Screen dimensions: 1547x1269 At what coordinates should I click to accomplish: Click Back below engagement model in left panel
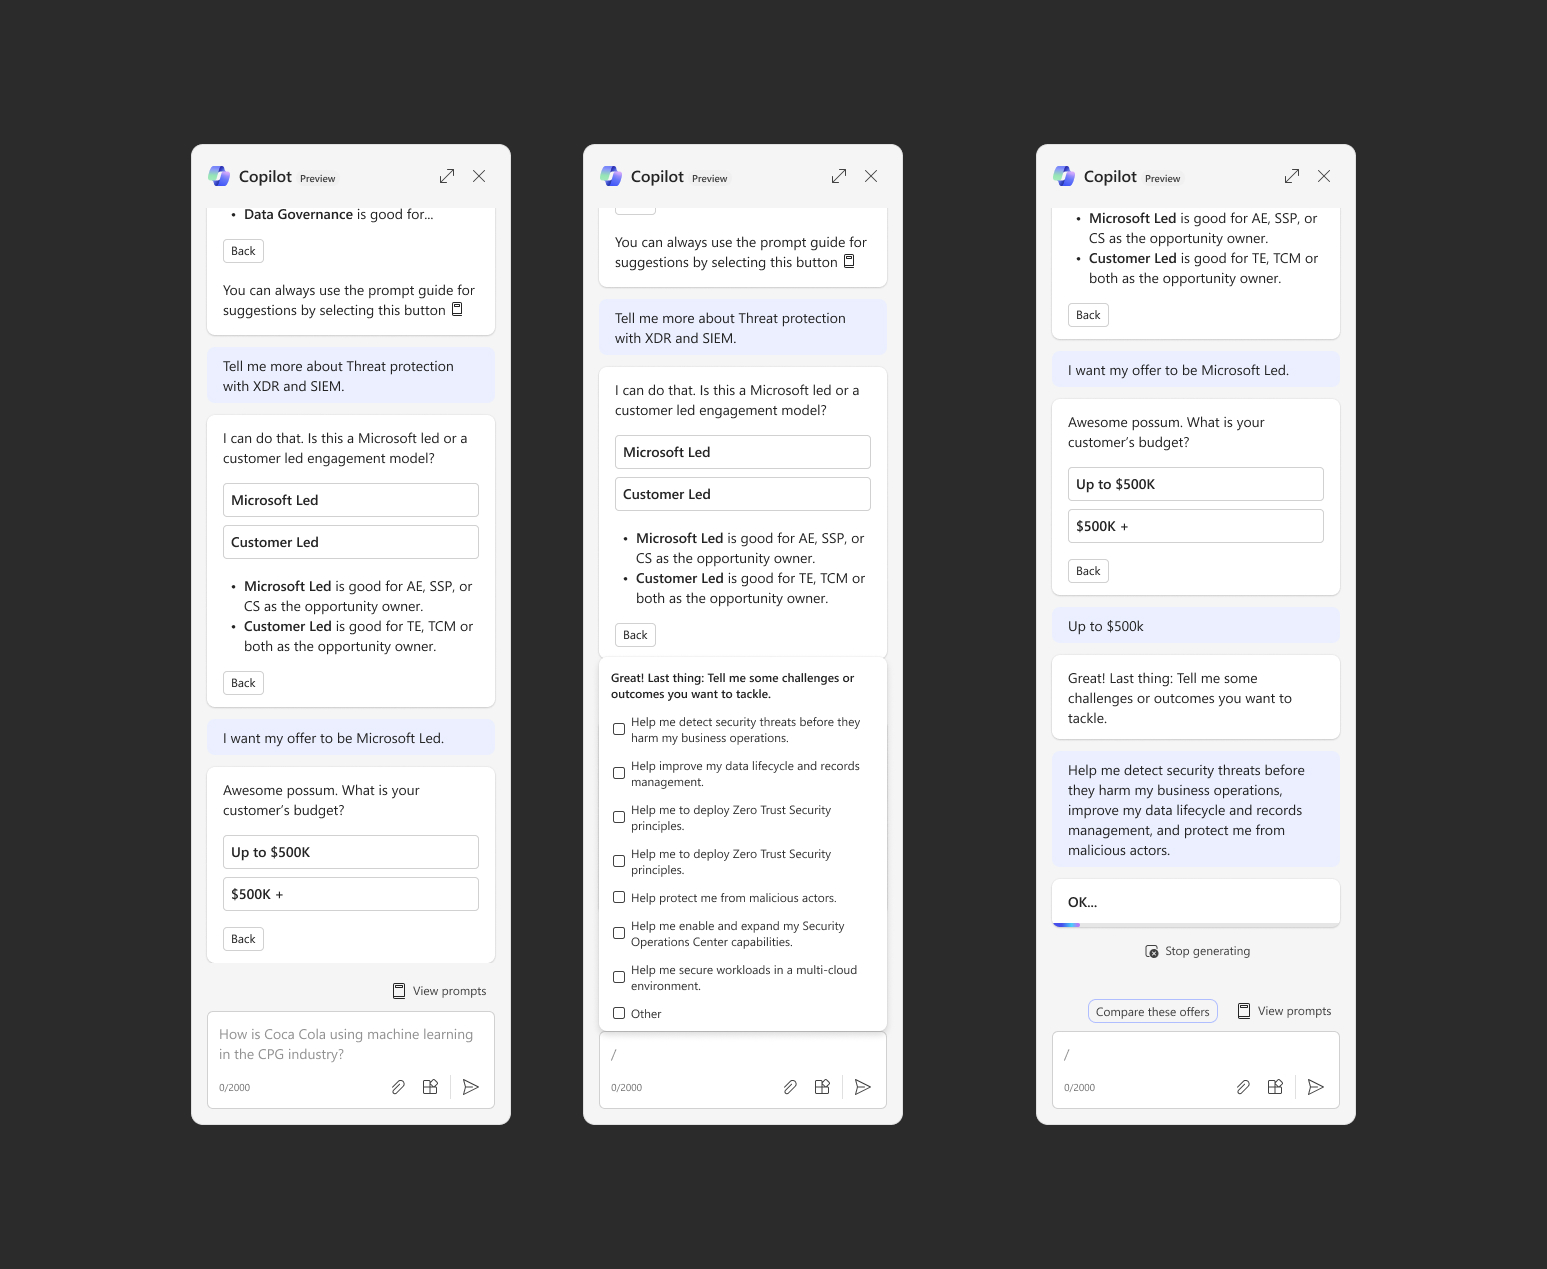point(243,683)
